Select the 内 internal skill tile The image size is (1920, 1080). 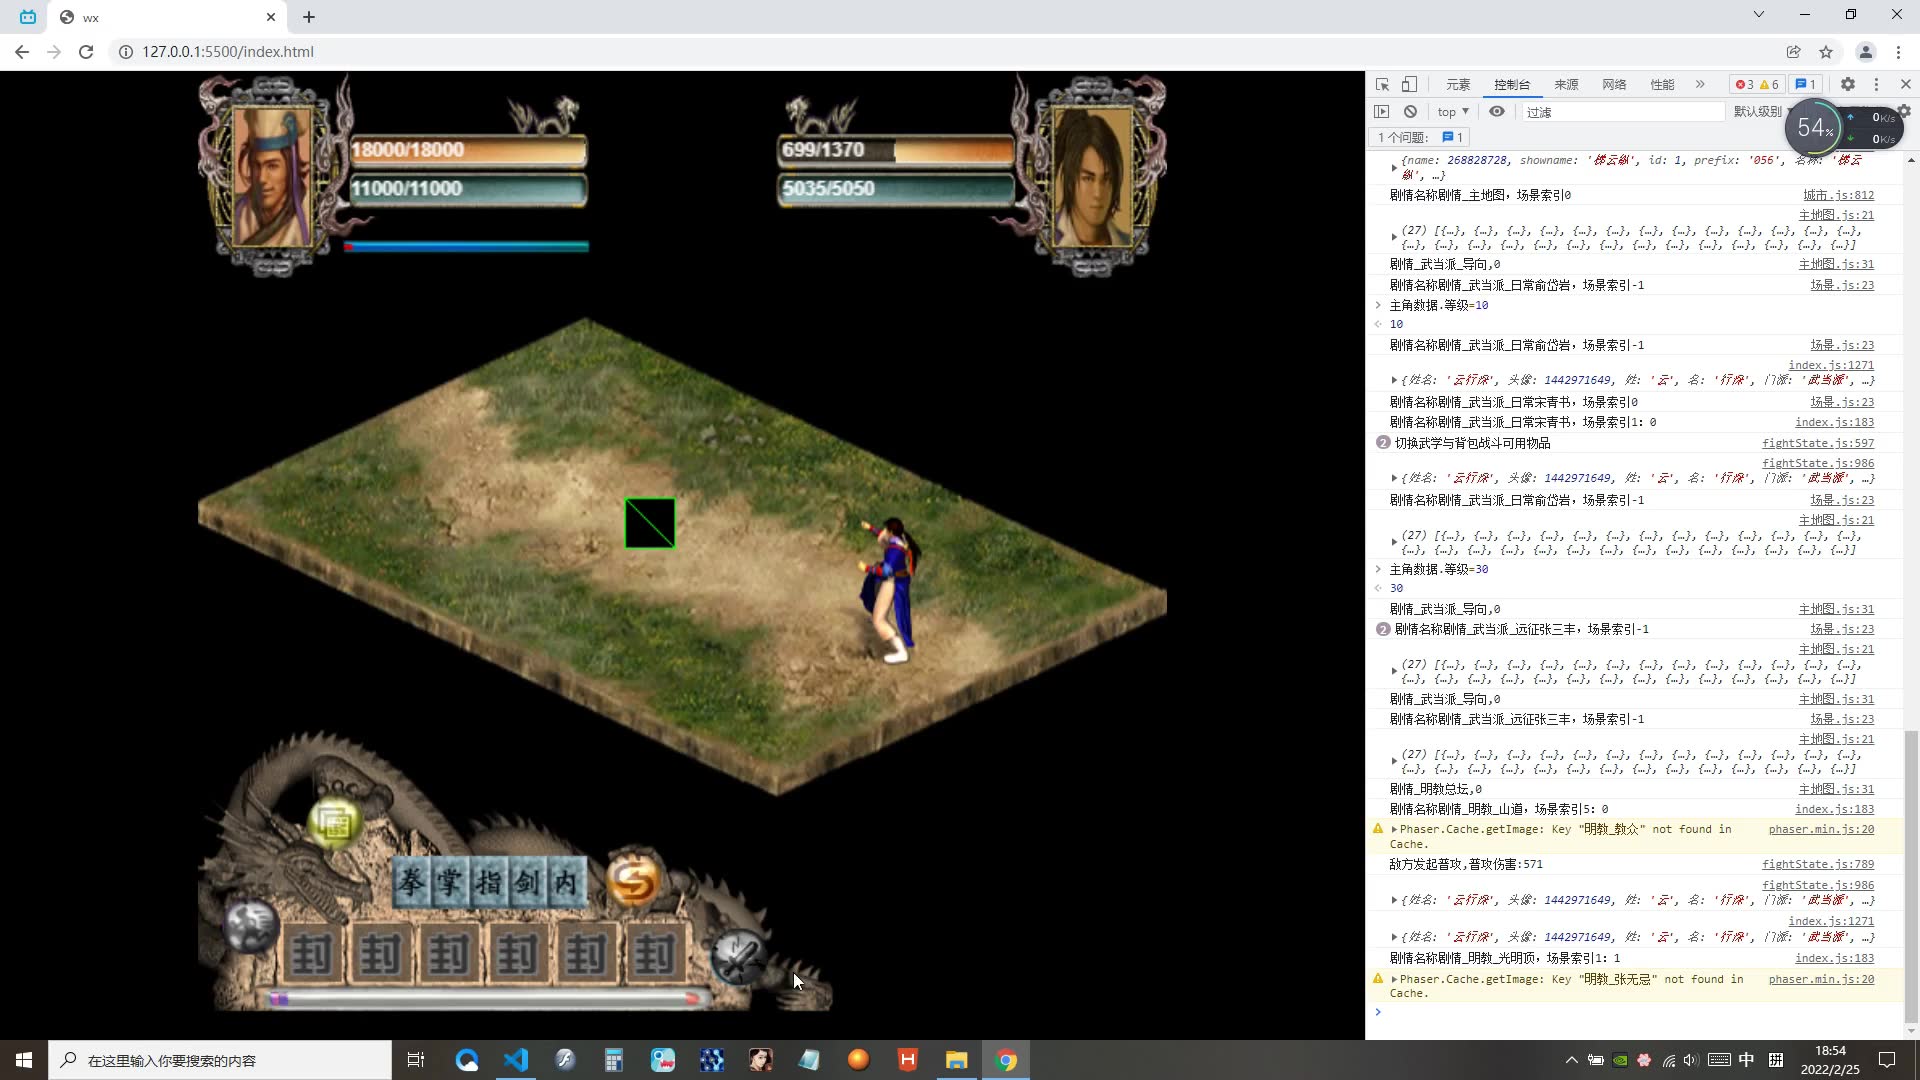pos(566,882)
